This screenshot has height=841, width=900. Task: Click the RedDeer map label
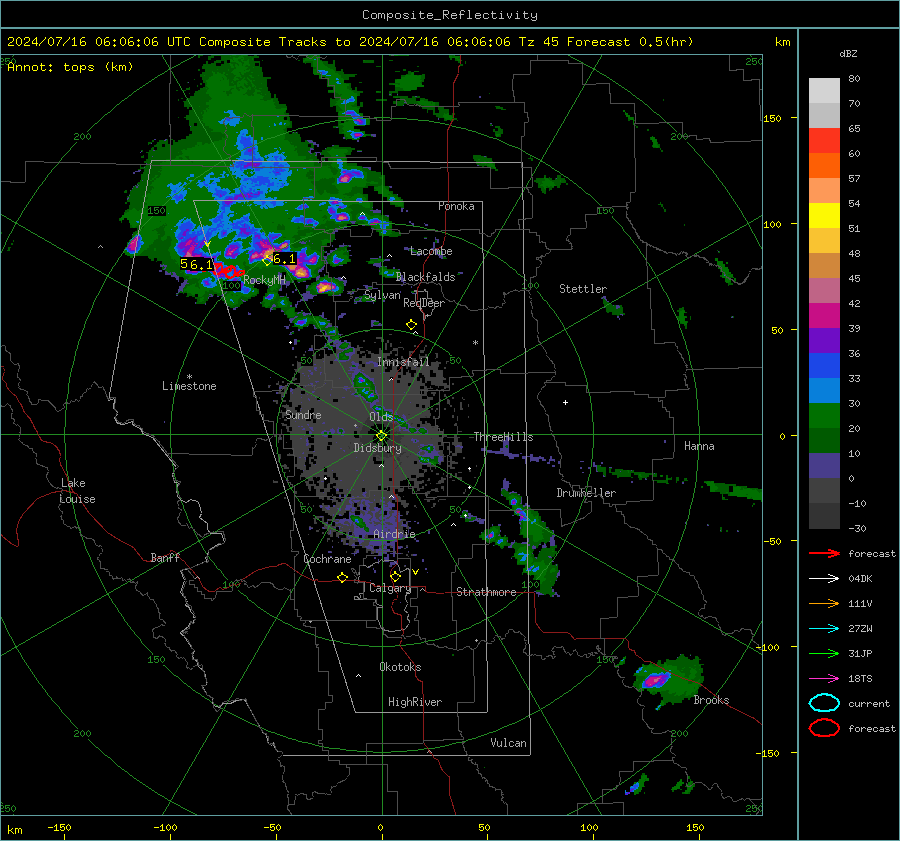coord(424,303)
